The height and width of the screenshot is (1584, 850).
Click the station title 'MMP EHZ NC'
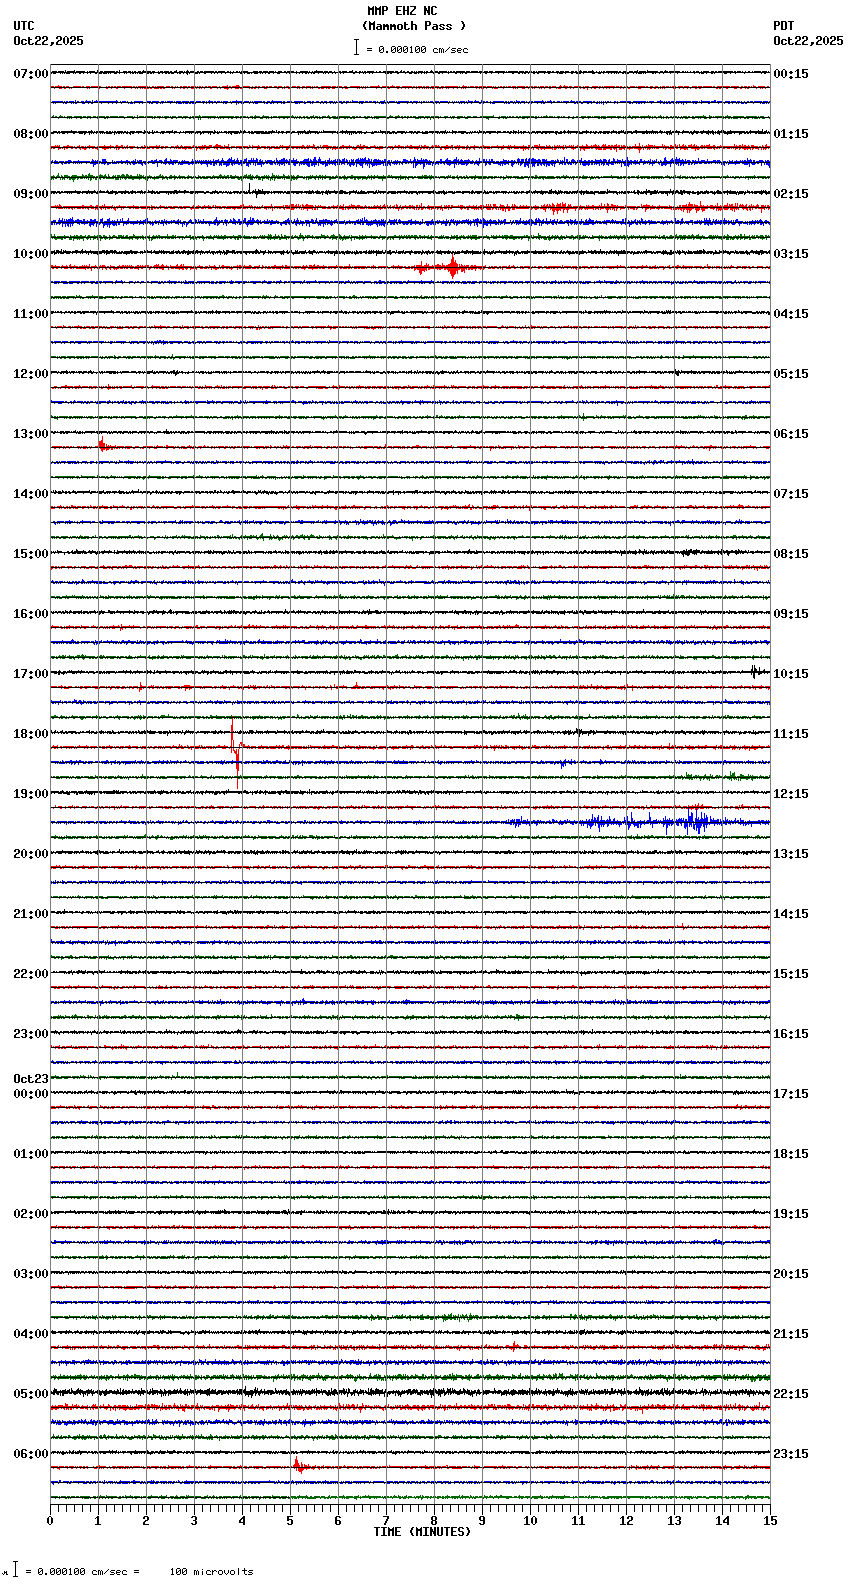402,11
